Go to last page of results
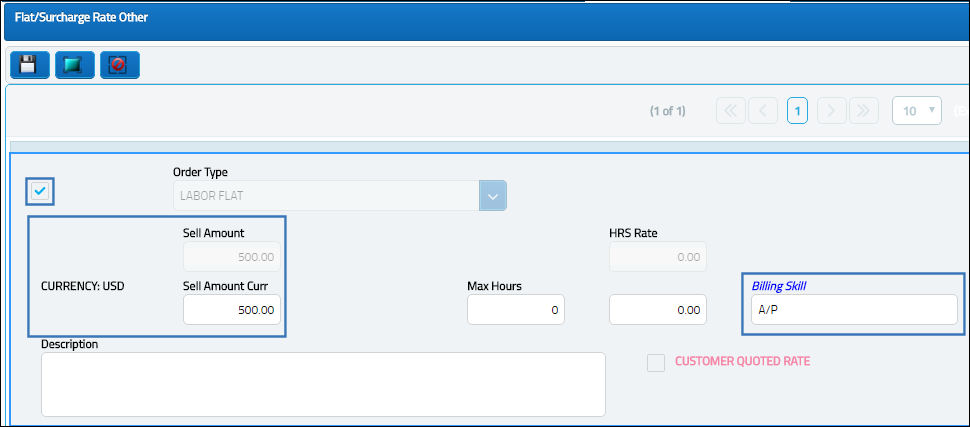Image resolution: width=970 pixels, height=427 pixels. (864, 111)
